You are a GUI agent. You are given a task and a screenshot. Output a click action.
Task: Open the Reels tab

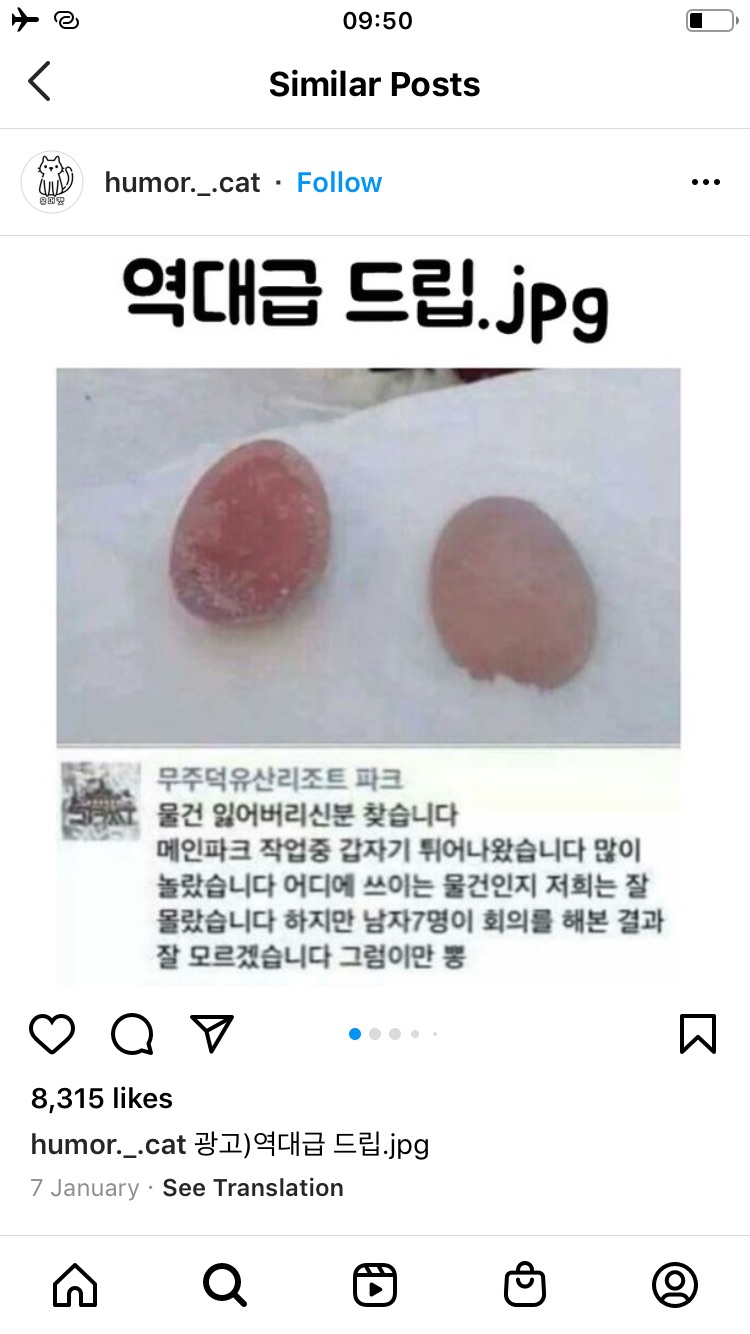pos(375,1285)
